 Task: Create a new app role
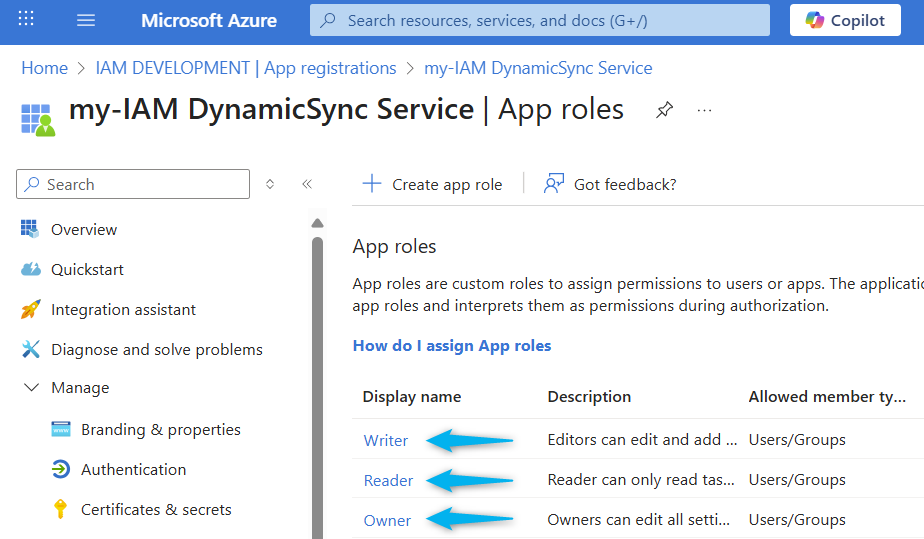433,184
